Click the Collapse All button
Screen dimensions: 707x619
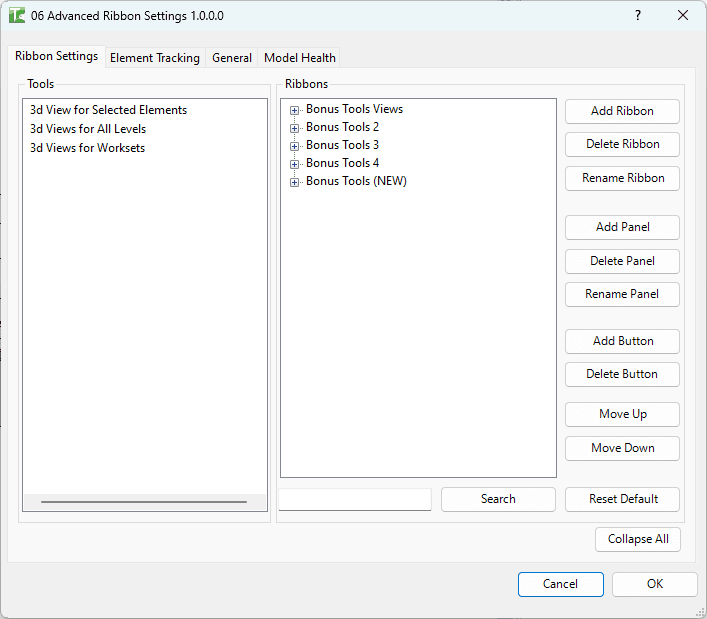coord(638,539)
